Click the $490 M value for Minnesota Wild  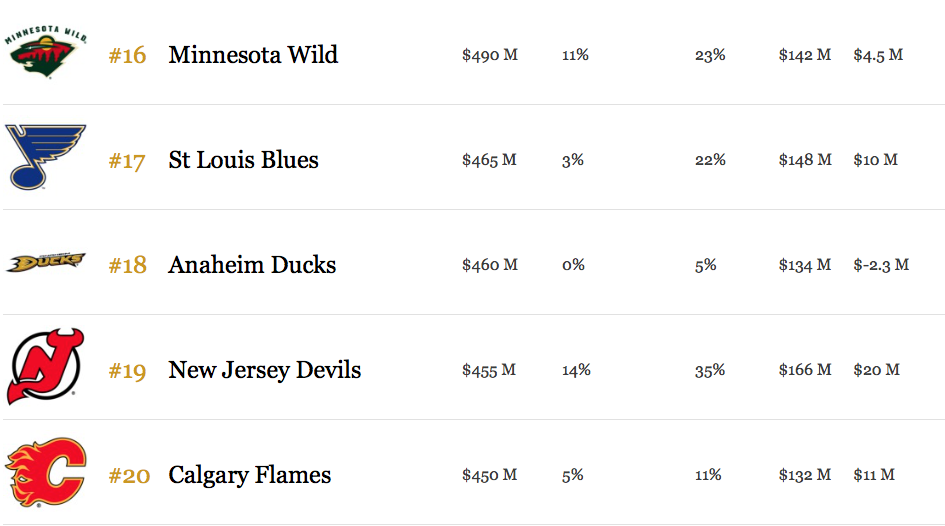click(490, 55)
